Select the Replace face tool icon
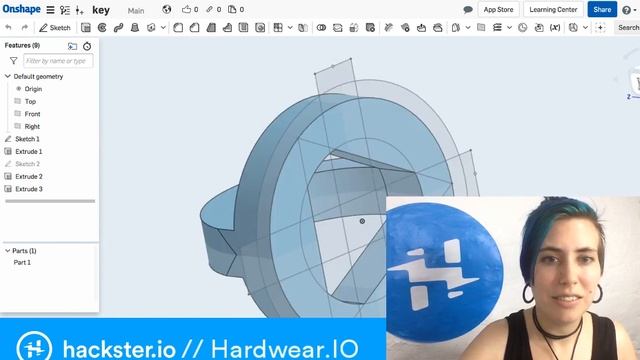This screenshot has width=640, height=360. [438, 28]
